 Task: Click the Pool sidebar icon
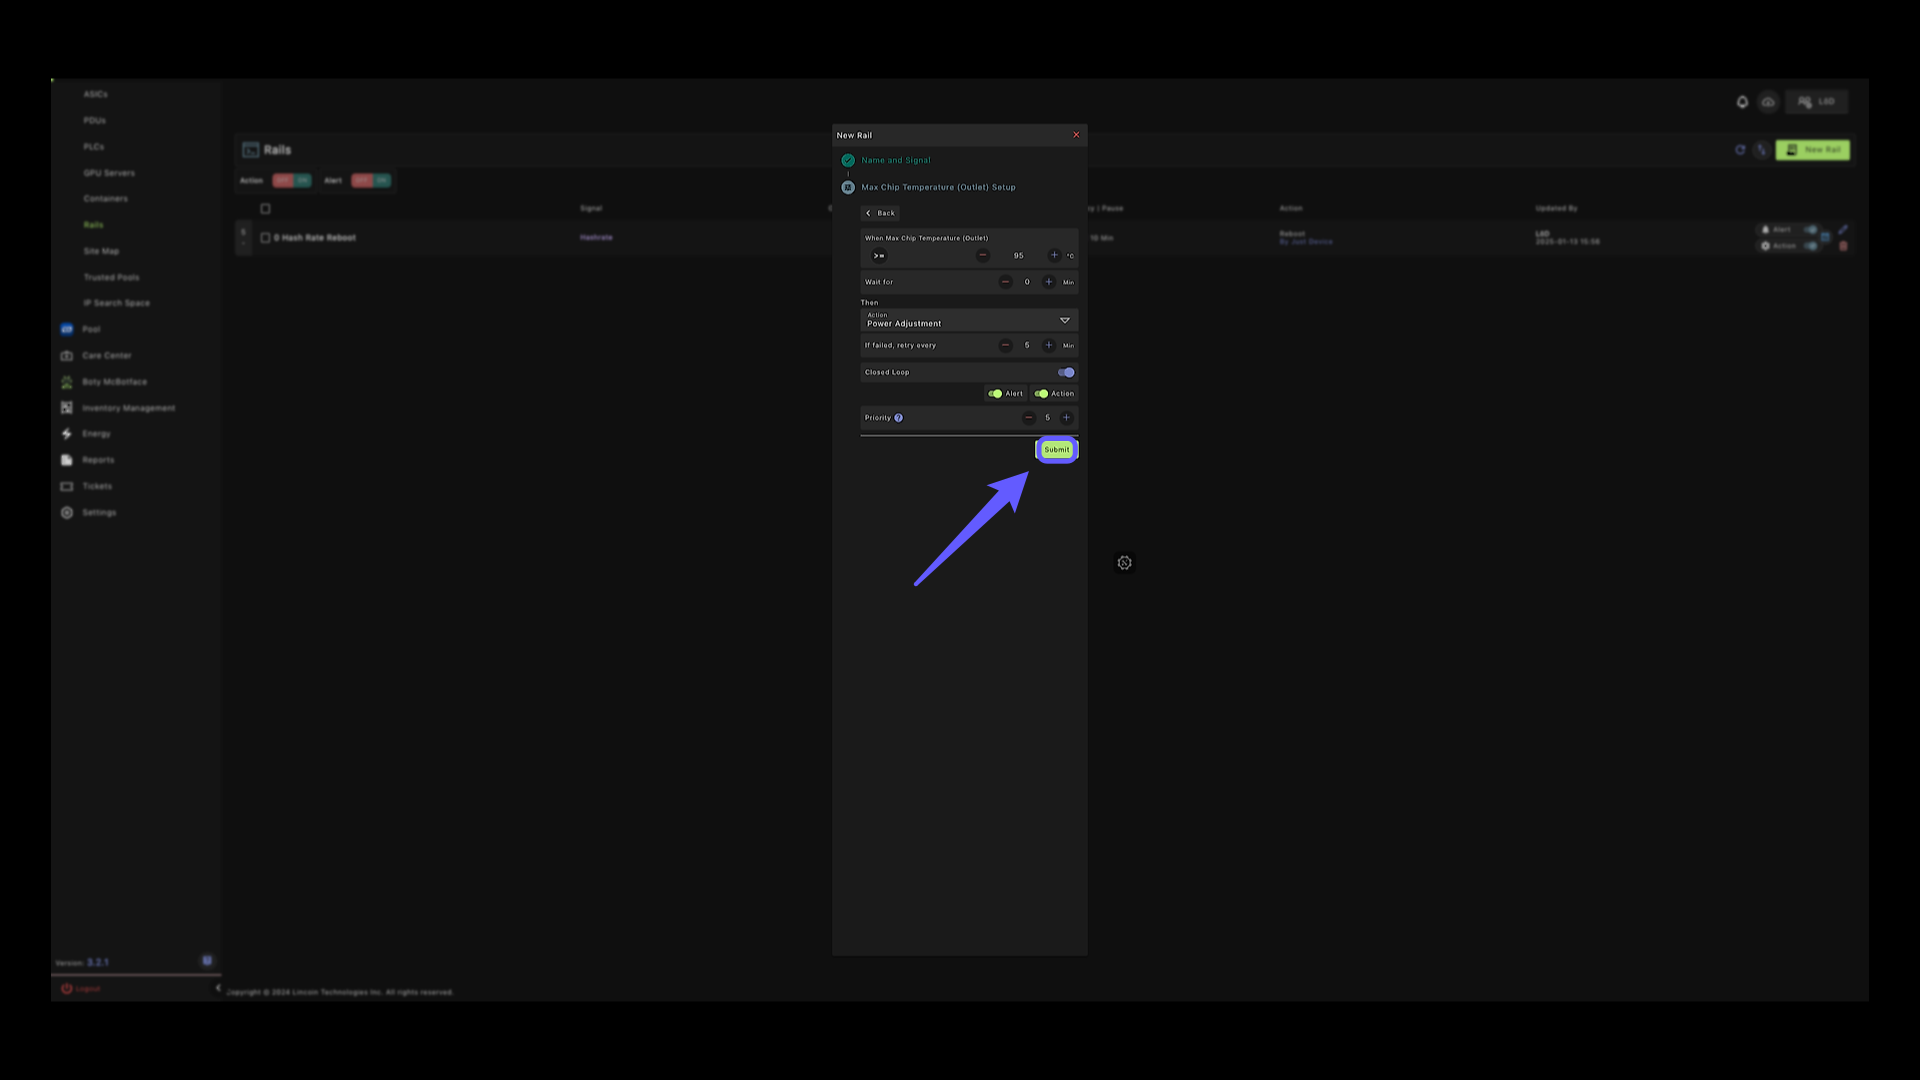[x=67, y=329]
